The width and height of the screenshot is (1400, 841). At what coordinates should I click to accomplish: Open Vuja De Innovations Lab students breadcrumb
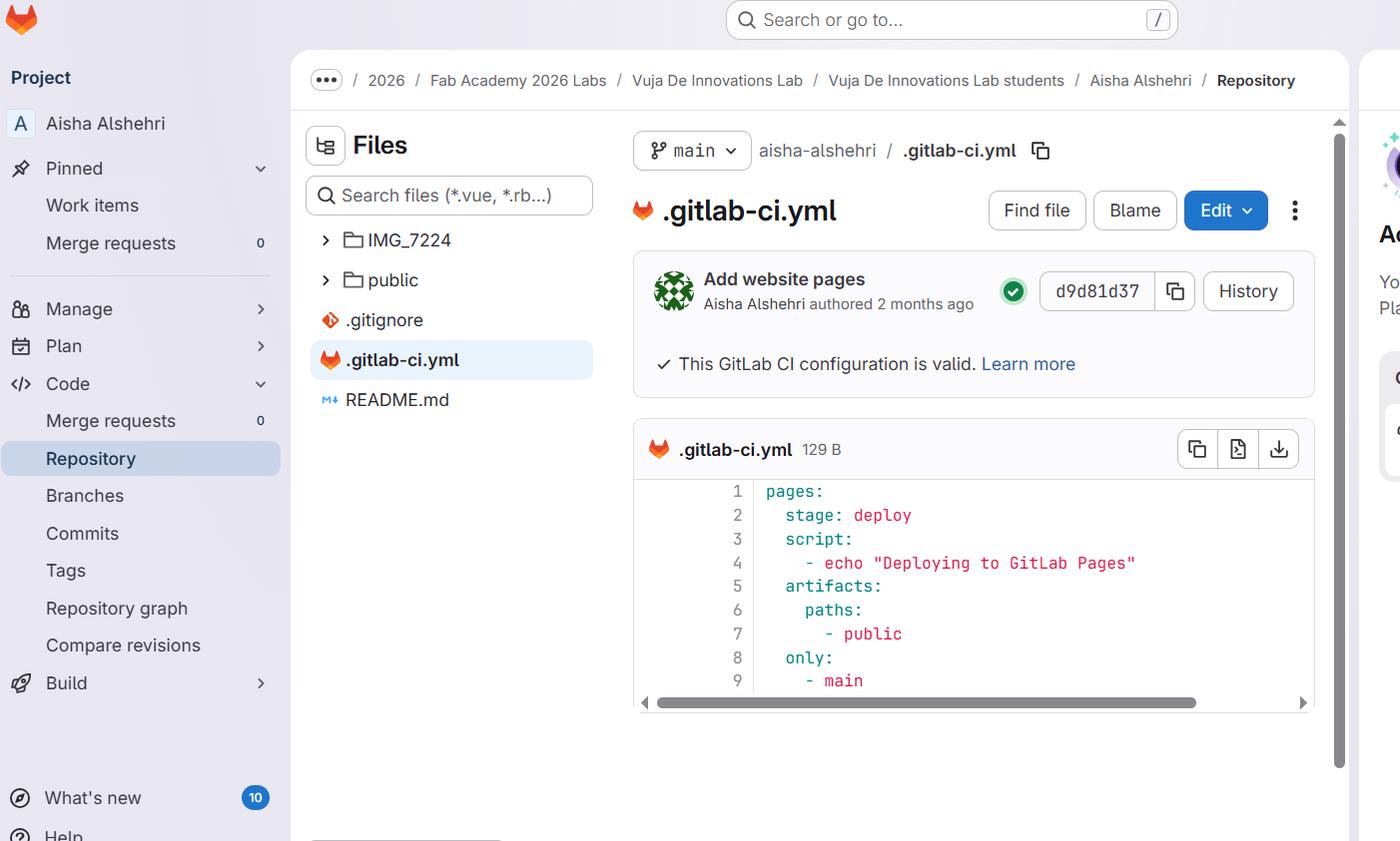coord(946,80)
